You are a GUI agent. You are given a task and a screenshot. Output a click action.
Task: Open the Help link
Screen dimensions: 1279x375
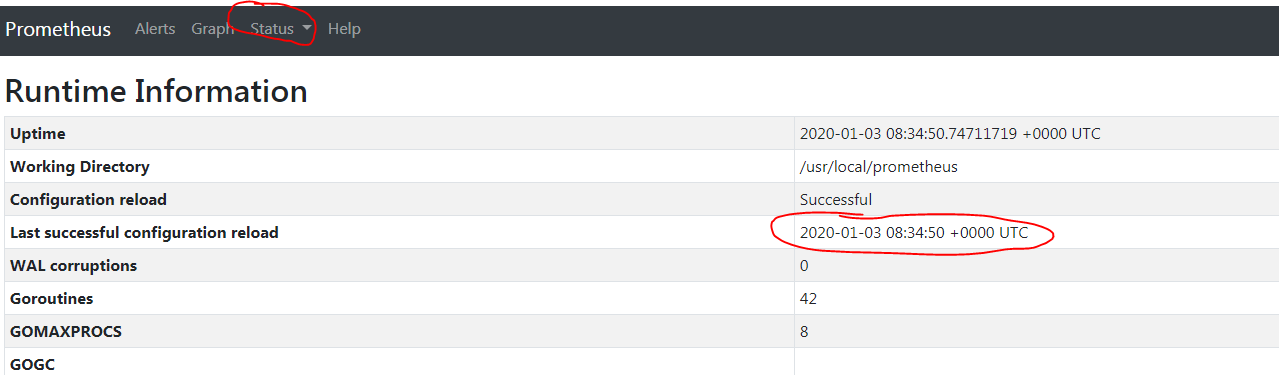click(x=344, y=29)
